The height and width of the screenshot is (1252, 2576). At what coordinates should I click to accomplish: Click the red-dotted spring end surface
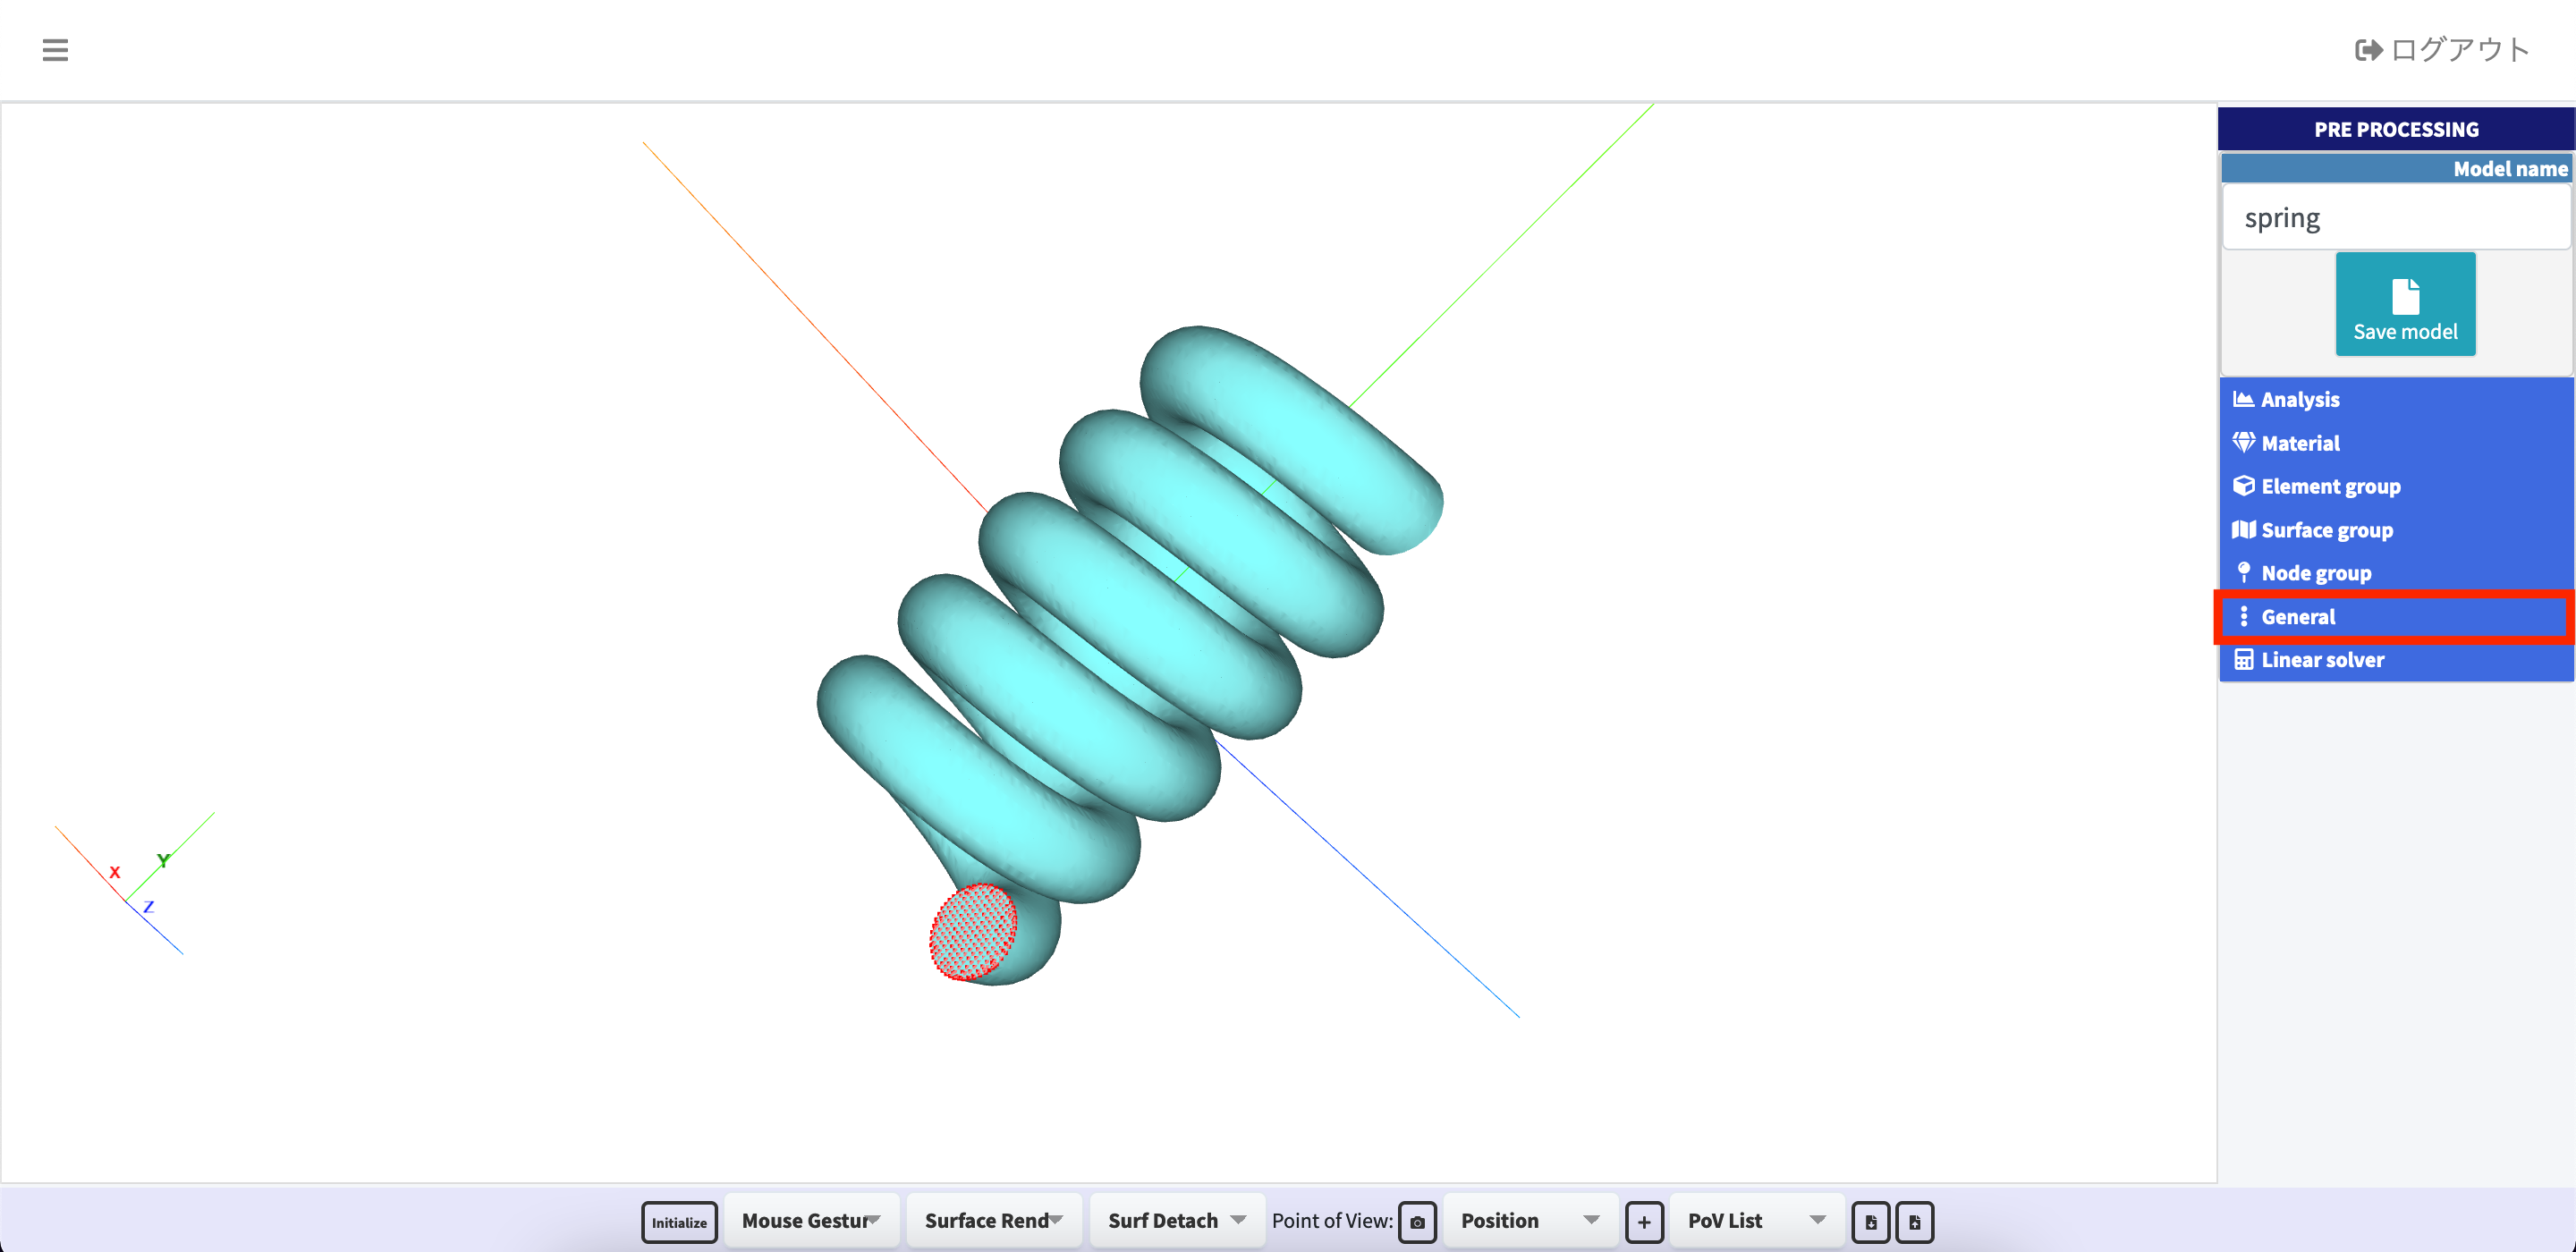coord(972,931)
